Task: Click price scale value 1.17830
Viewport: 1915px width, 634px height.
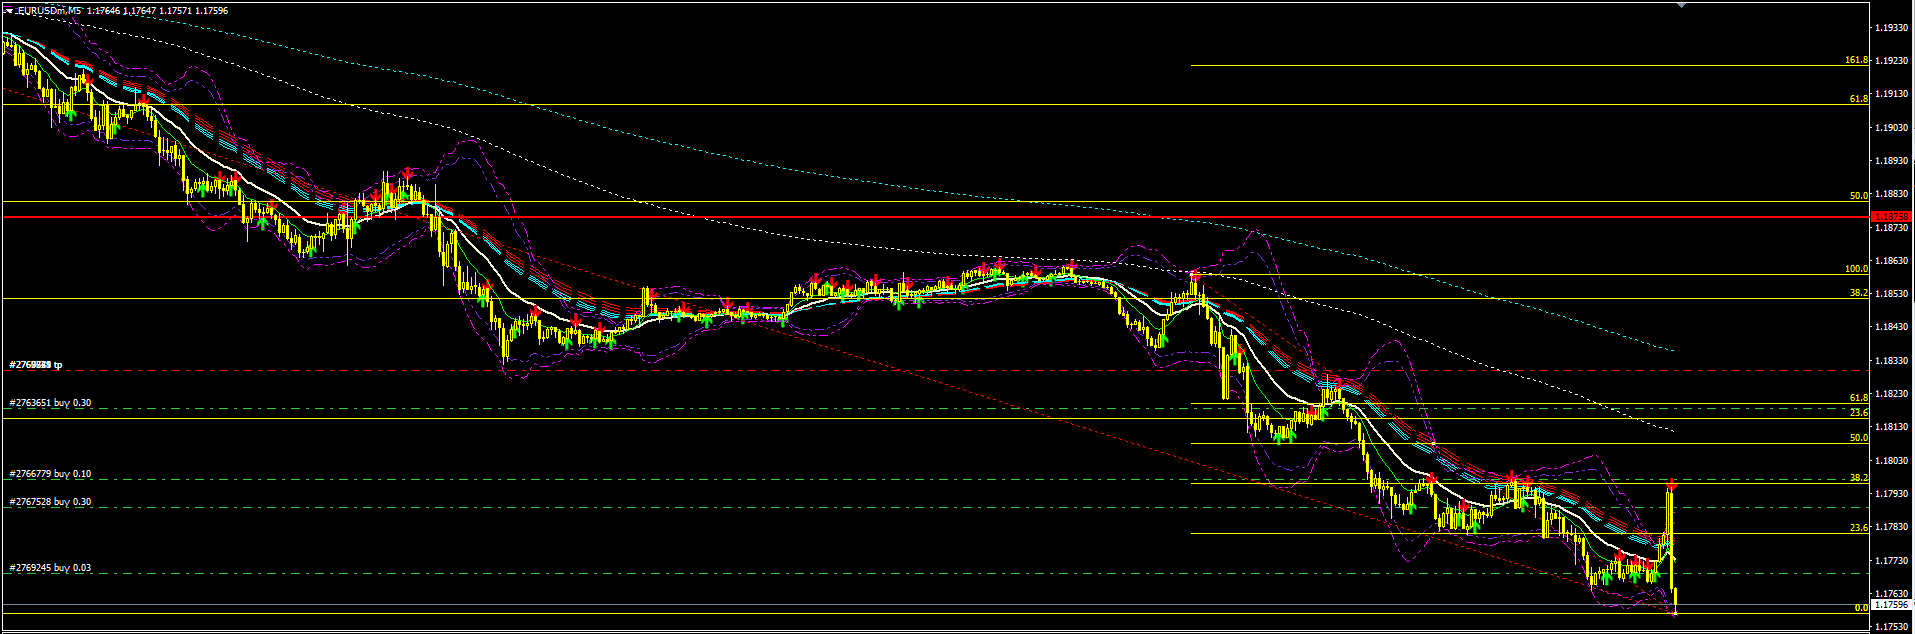Action: (x=1892, y=527)
